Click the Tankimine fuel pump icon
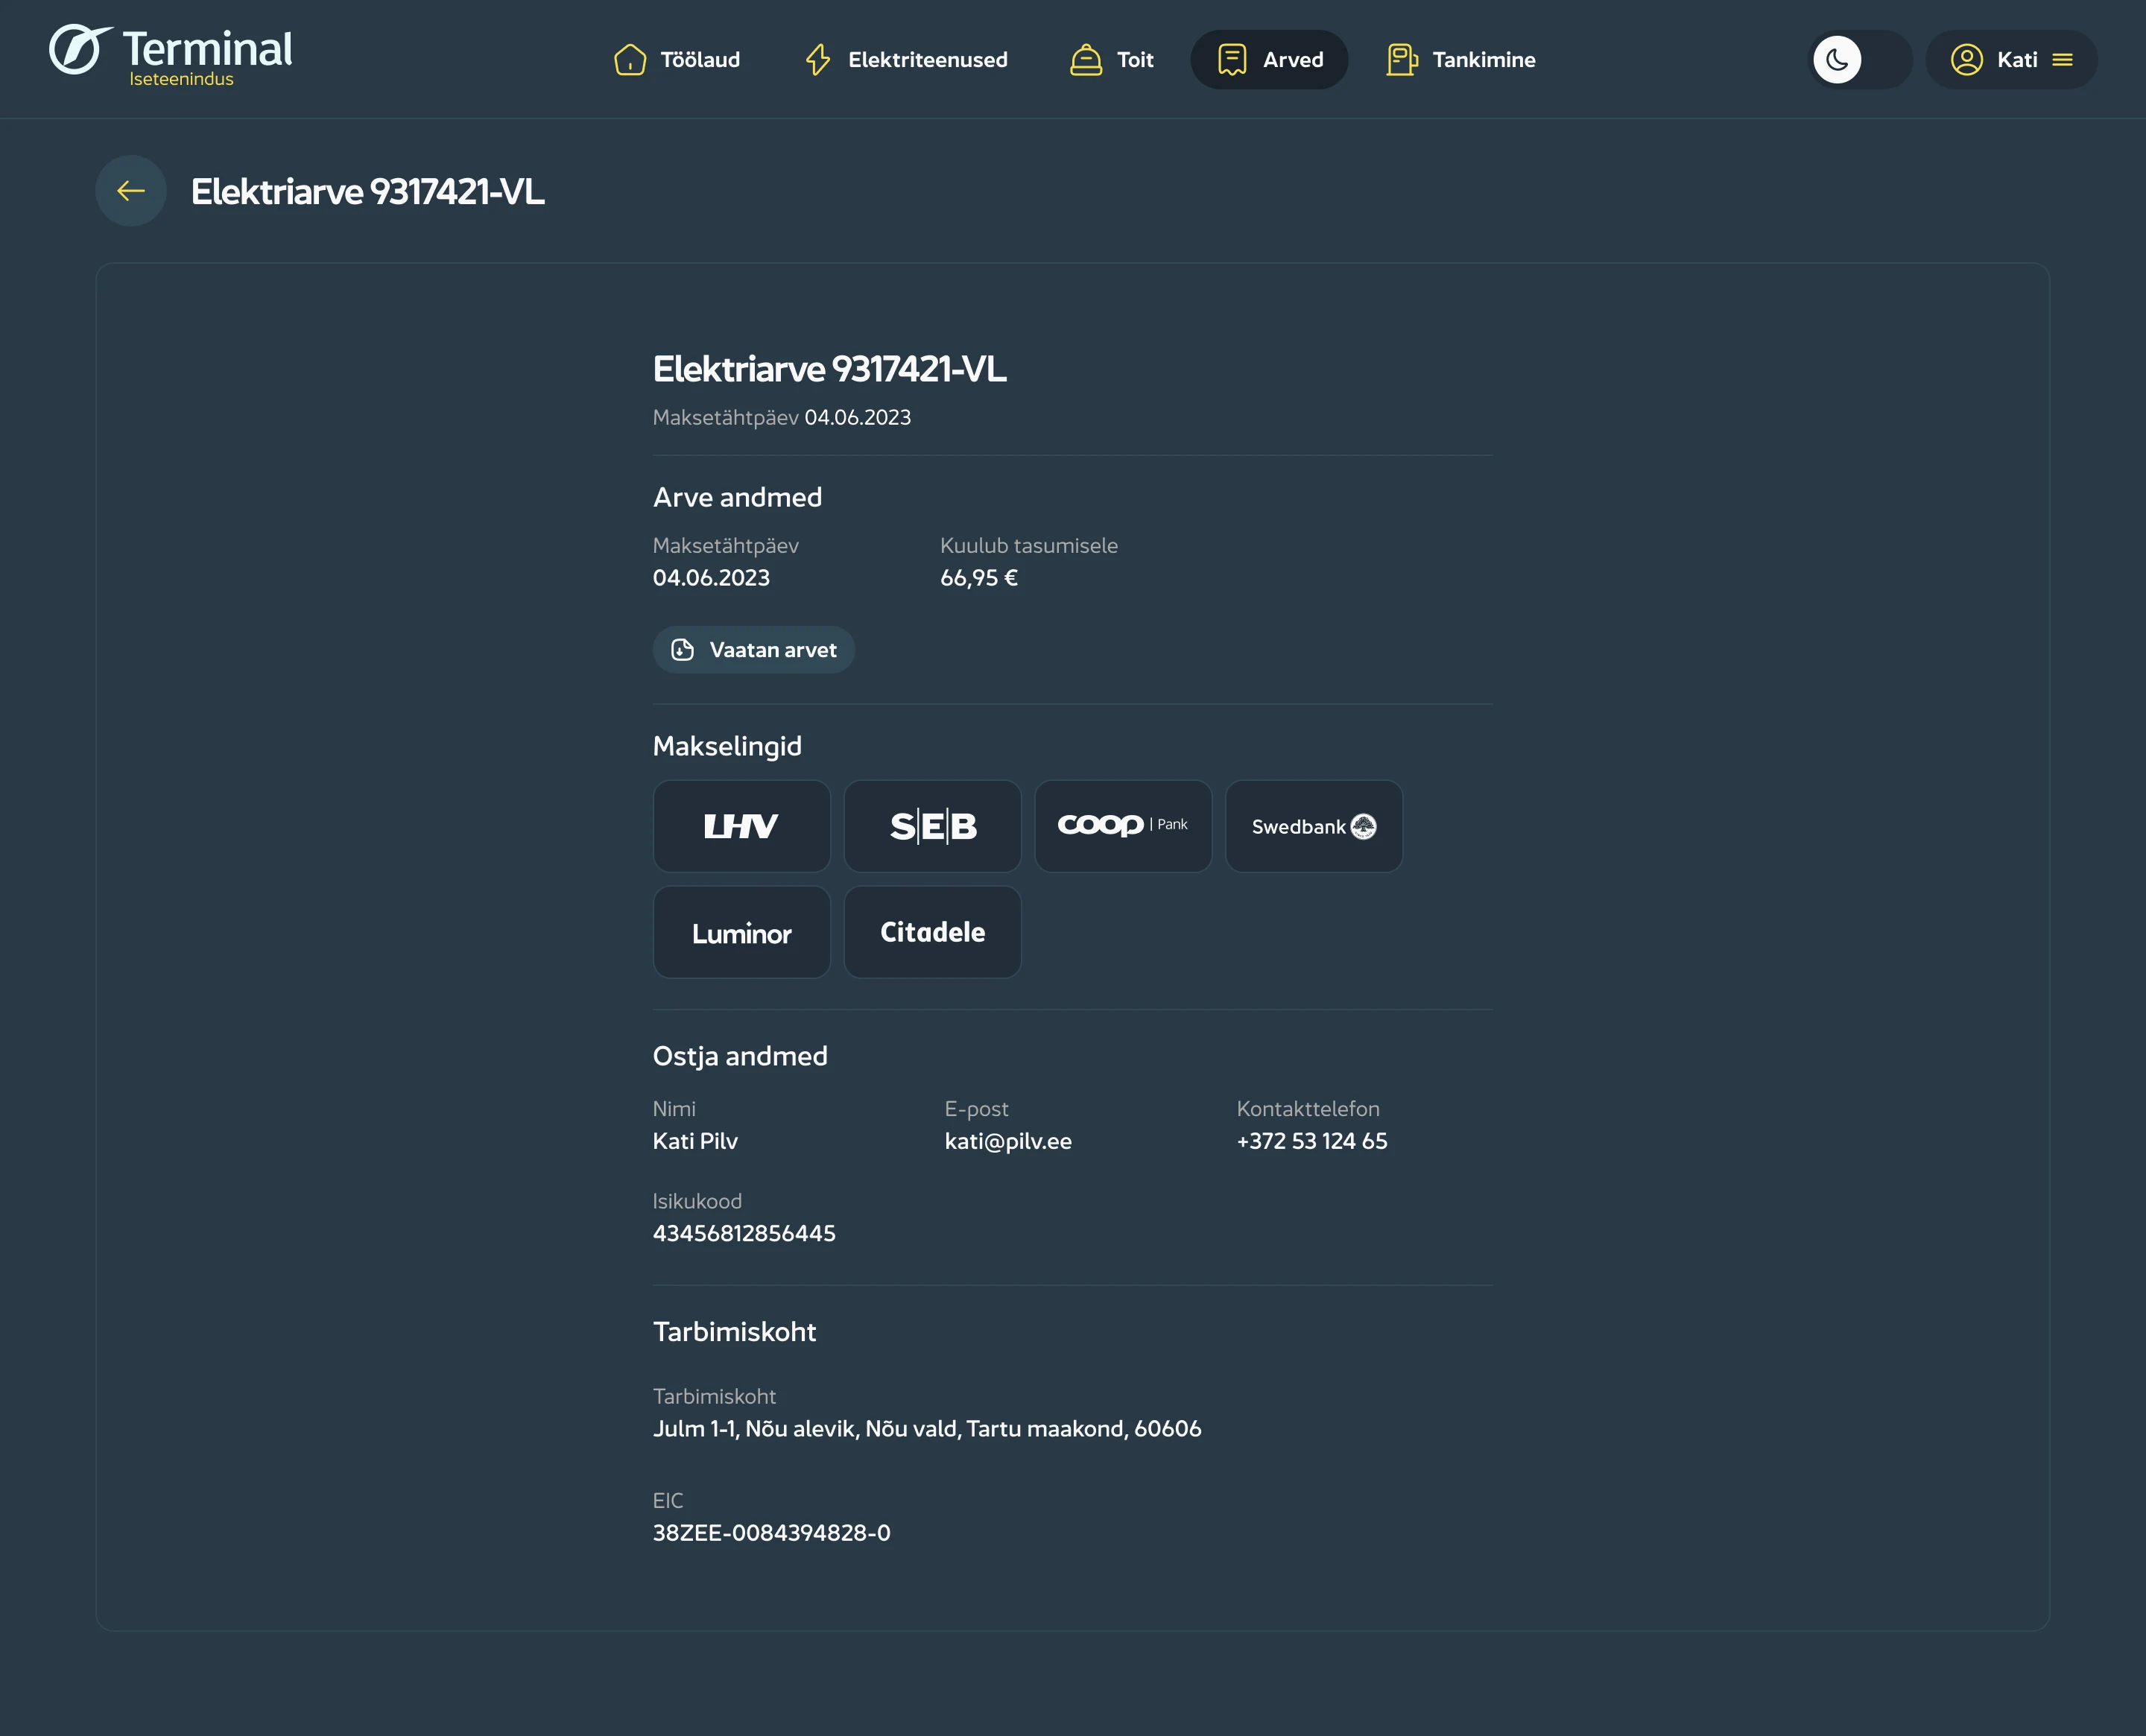The image size is (2146, 1736). coord(1401,60)
